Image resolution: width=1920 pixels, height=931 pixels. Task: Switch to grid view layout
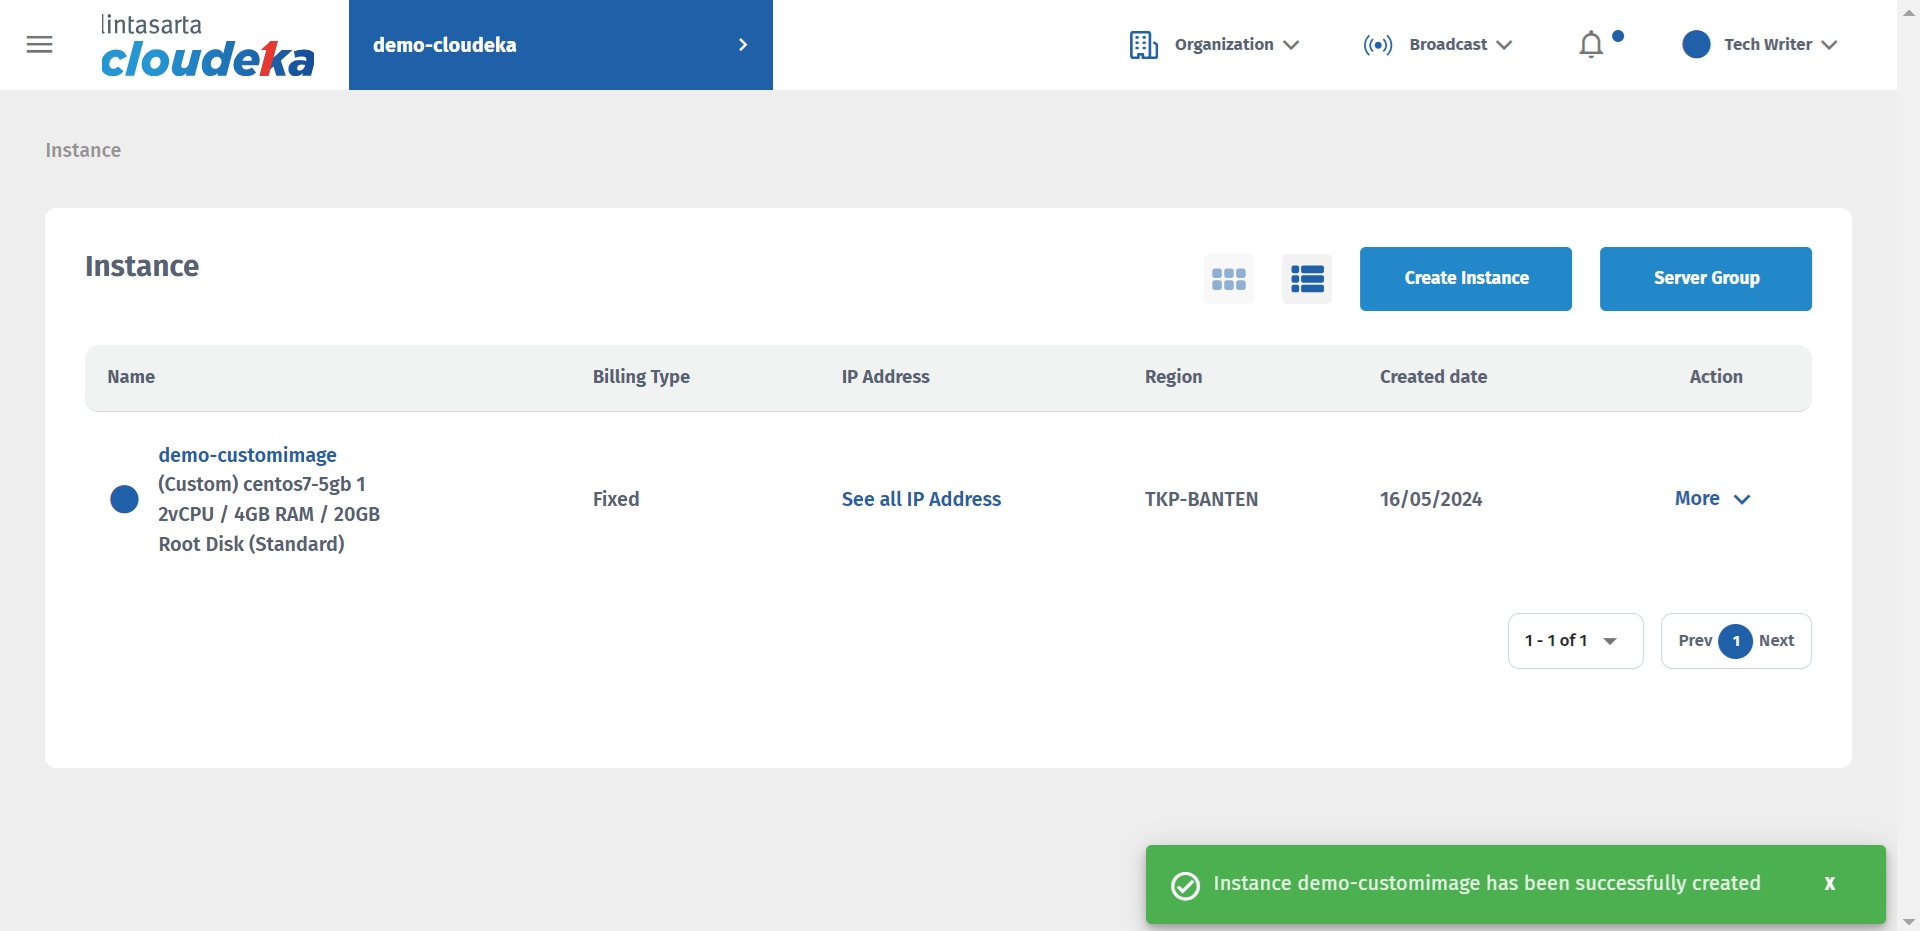click(x=1228, y=279)
